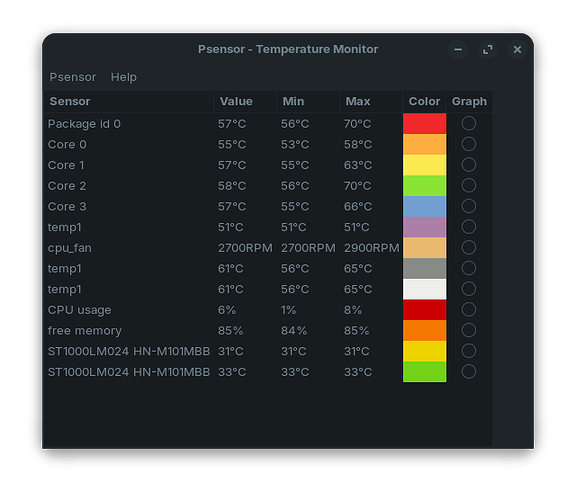Open the Psensor menu
Screen dimensions: 575x500
coord(73,77)
